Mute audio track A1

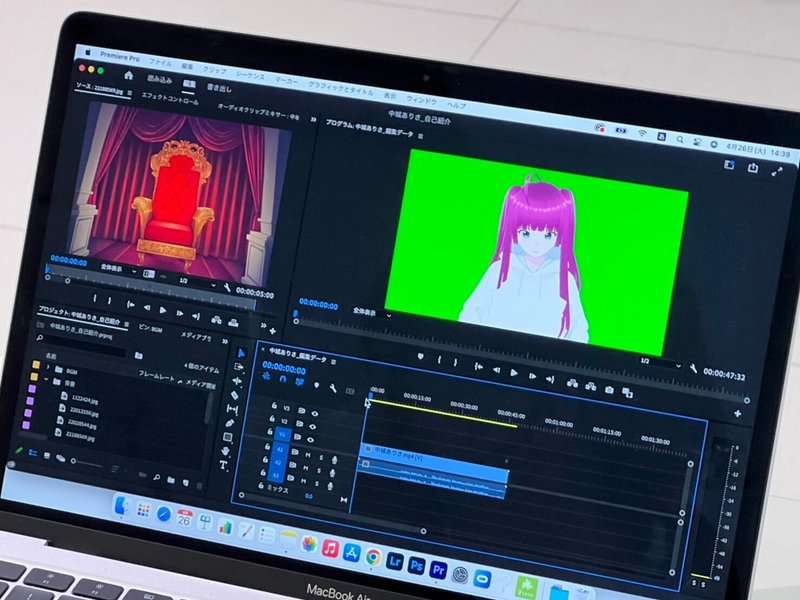coord(308,455)
